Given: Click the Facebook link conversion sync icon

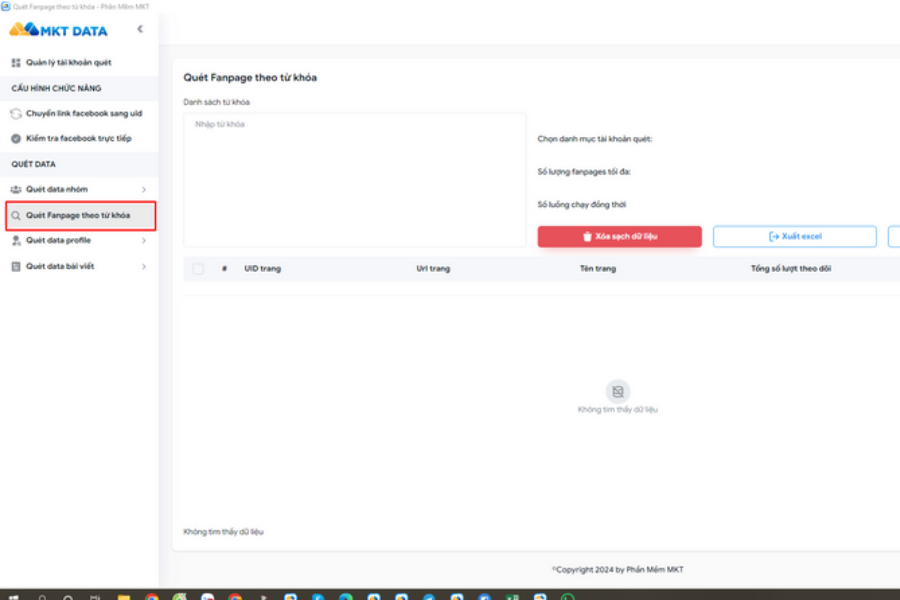Looking at the screenshot, I should (16, 114).
